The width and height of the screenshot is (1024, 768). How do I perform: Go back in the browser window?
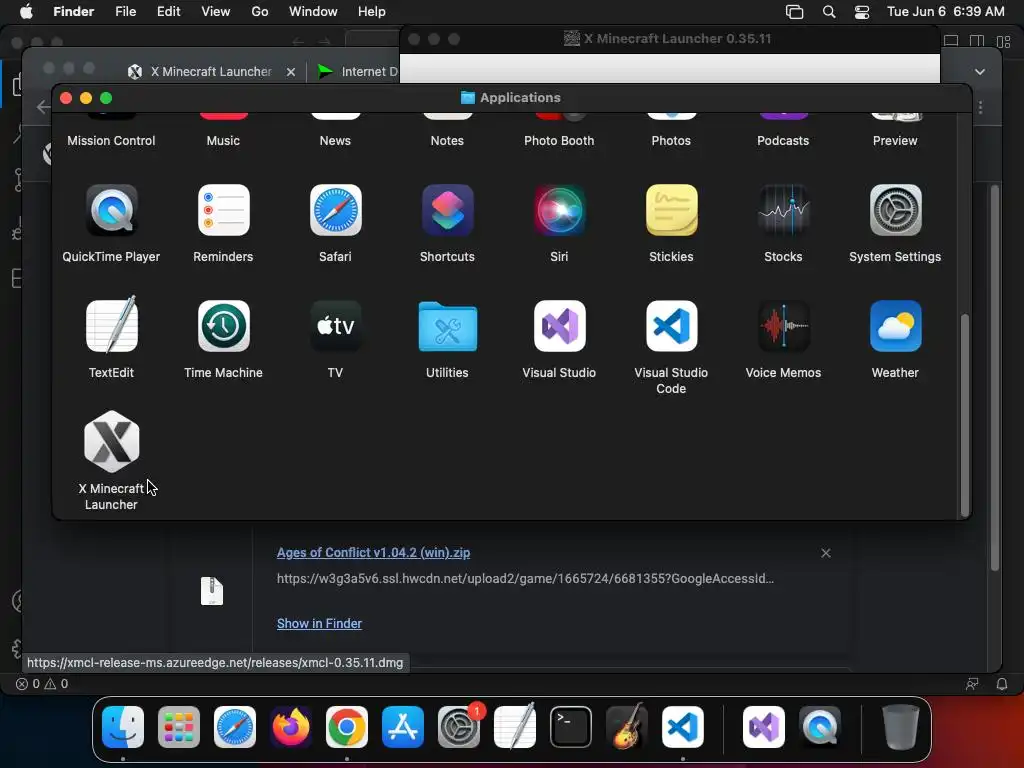(43, 107)
